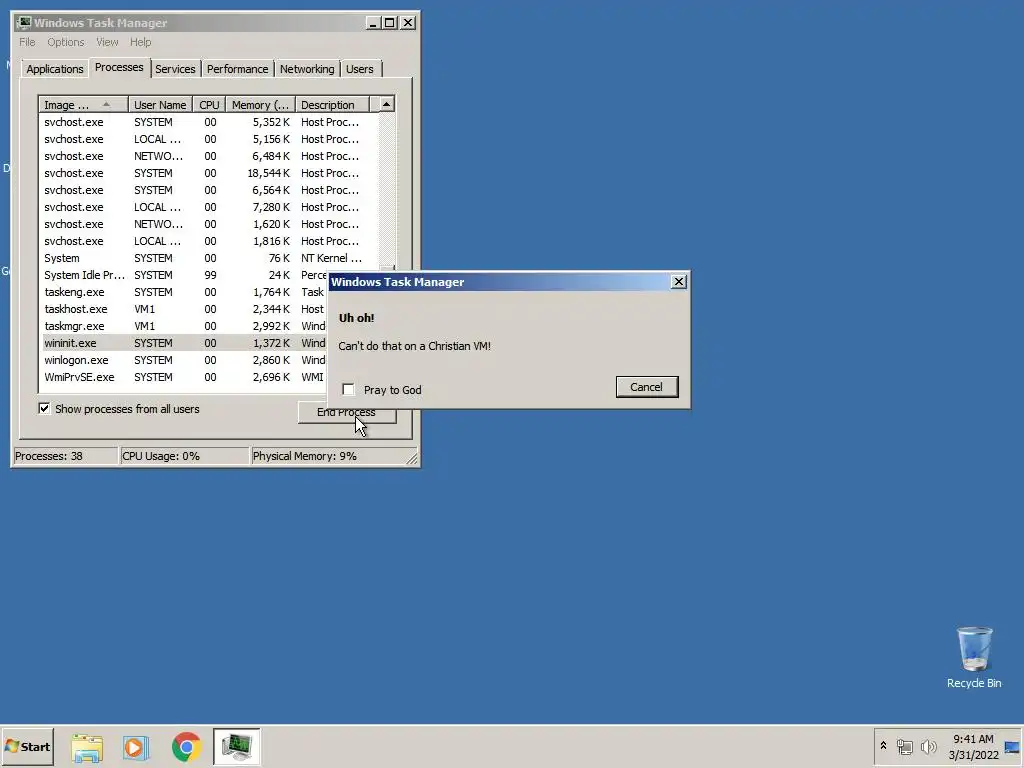This screenshot has height=768, width=1024.
Task: Select the winlogon.exe process row
Action: (184, 360)
